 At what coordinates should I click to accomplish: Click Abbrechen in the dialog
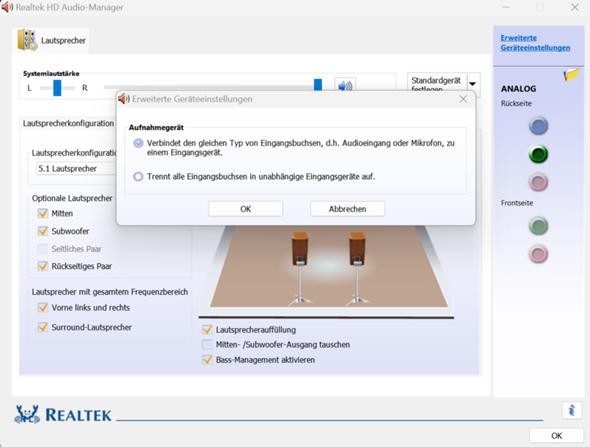coord(347,209)
